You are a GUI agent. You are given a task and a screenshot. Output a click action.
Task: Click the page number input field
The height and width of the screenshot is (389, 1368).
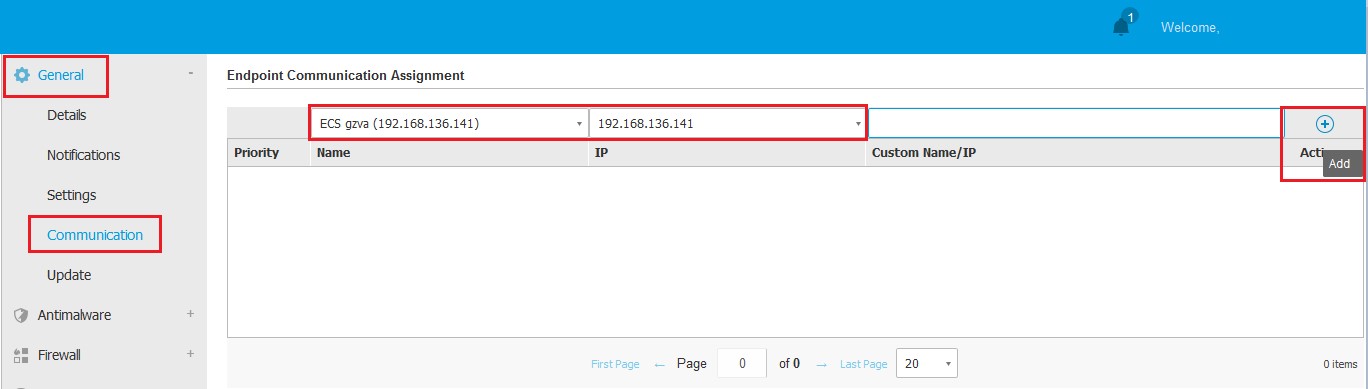(x=742, y=364)
